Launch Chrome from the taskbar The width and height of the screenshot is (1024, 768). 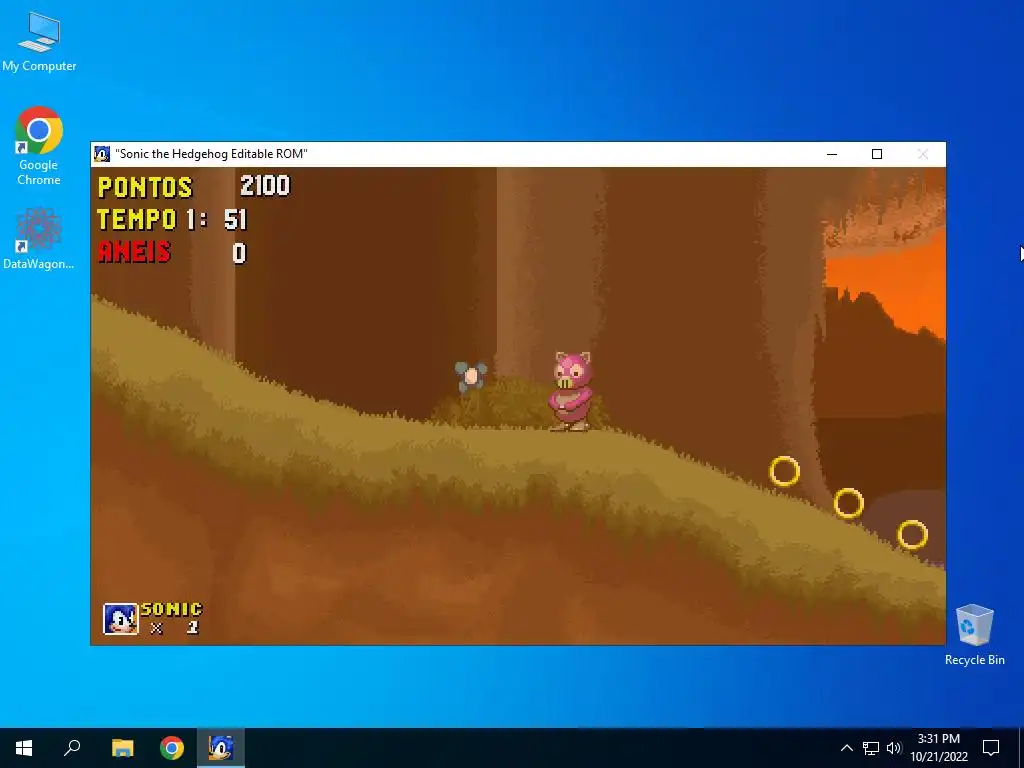(172, 748)
